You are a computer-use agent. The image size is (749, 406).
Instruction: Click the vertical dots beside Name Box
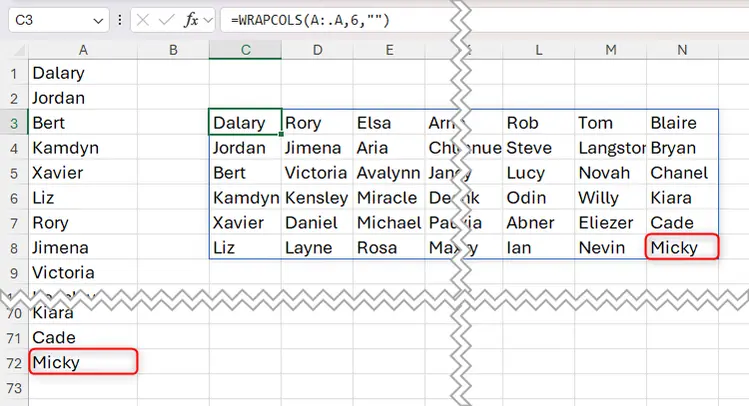click(119, 20)
